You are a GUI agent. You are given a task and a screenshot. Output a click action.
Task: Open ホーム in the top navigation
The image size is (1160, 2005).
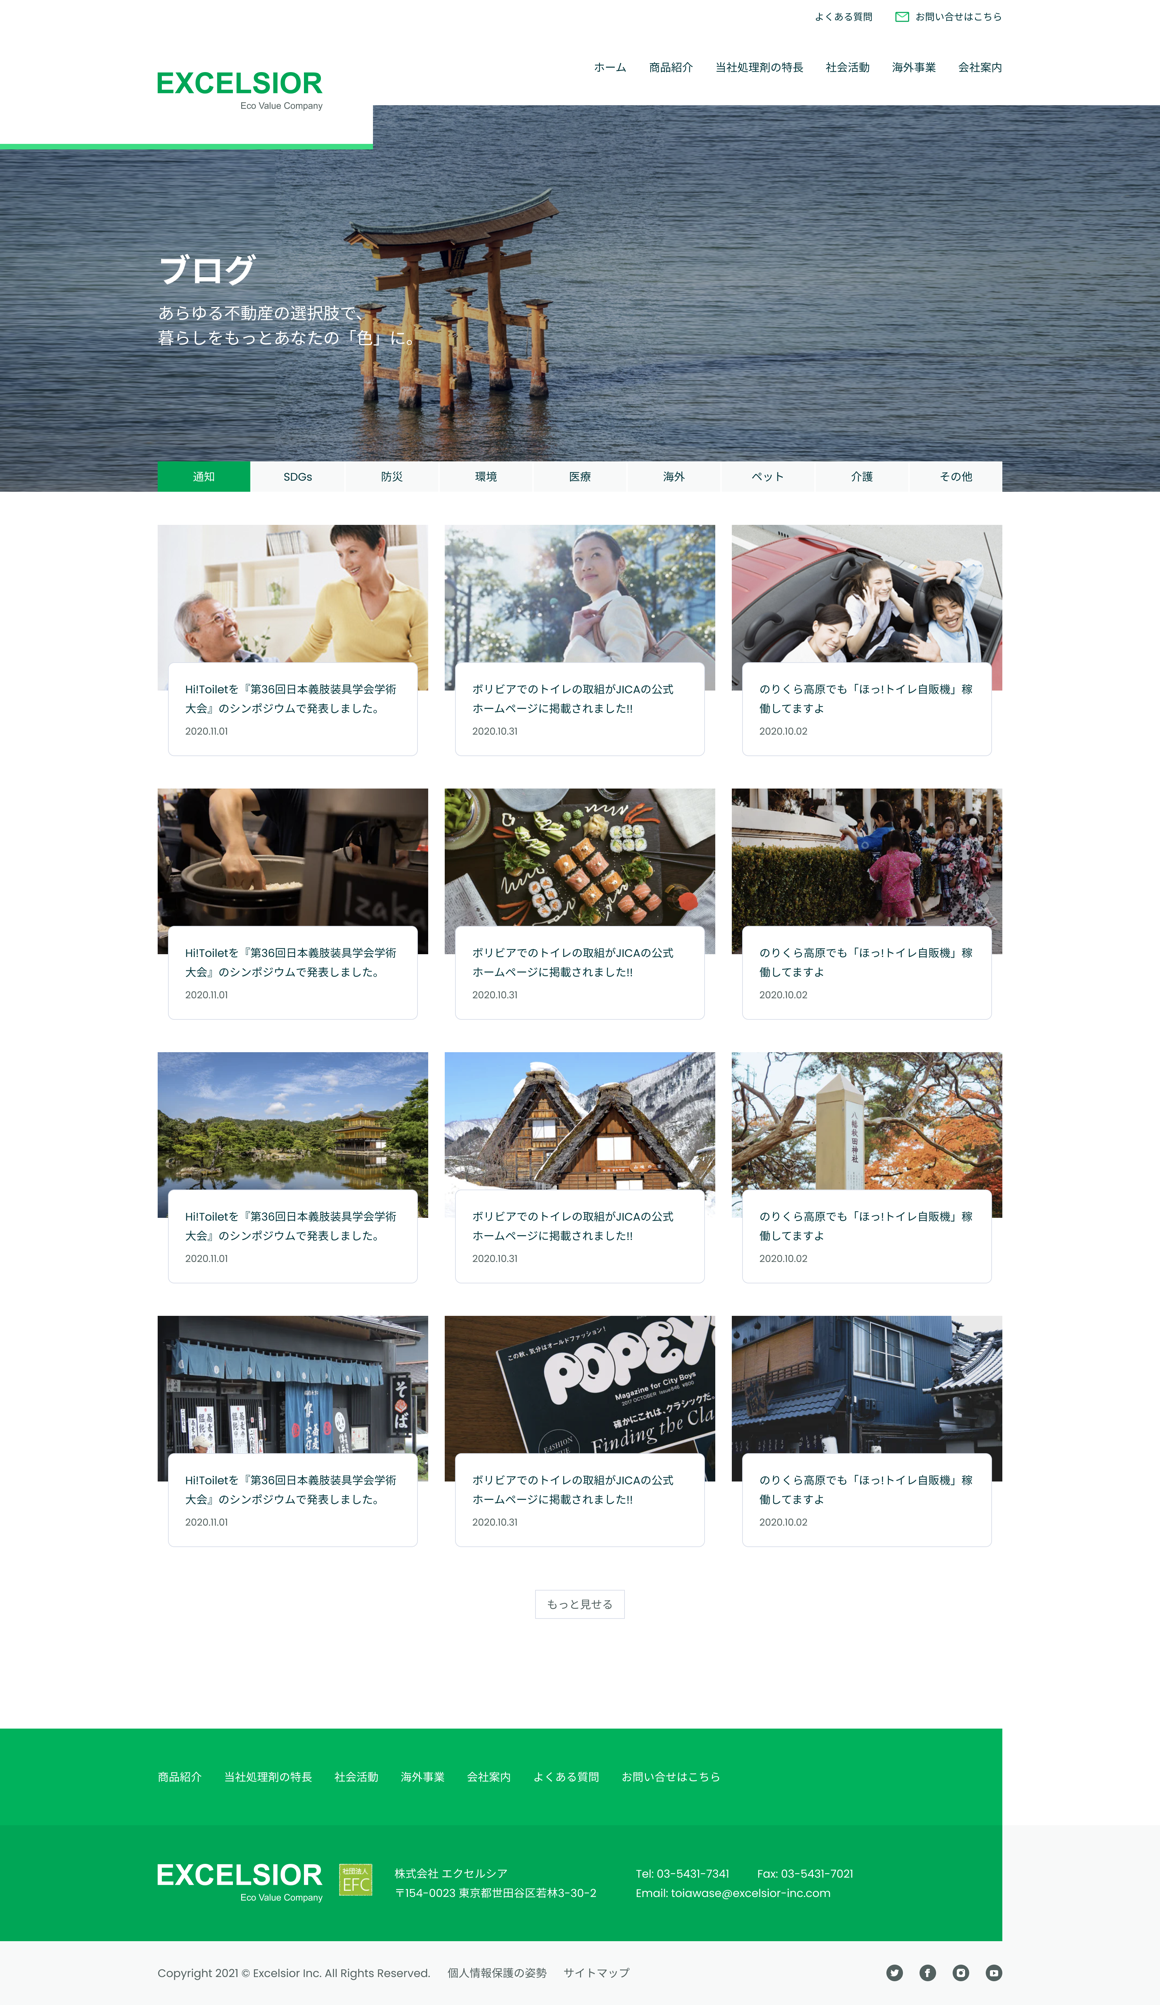[x=610, y=68]
